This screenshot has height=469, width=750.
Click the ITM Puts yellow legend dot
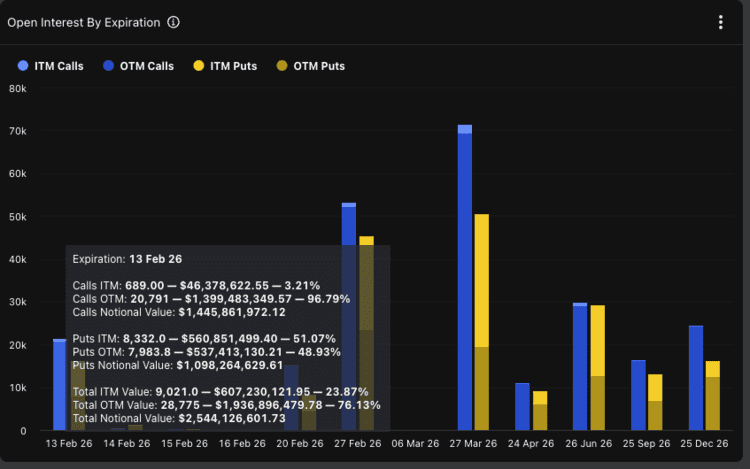[x=201, y=67]
